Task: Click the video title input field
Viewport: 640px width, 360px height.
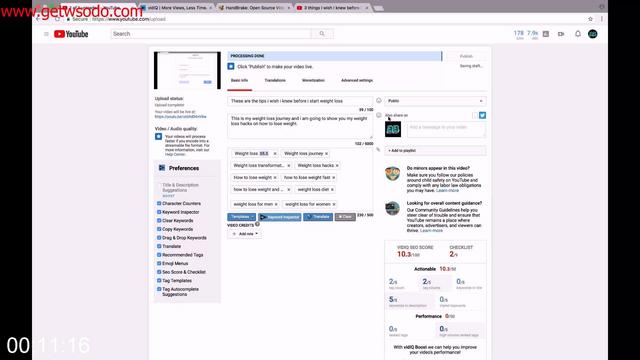Action: pyautogui.click(x=300, y=101)
